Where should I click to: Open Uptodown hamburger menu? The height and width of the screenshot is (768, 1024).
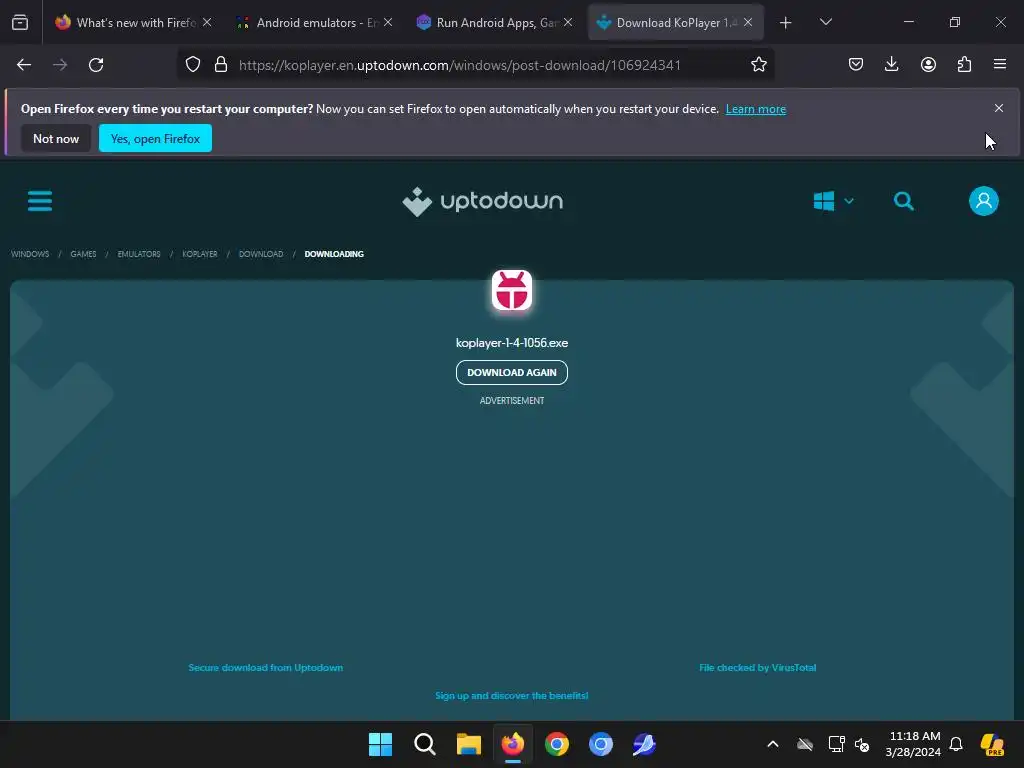click(x=40, y=200)
